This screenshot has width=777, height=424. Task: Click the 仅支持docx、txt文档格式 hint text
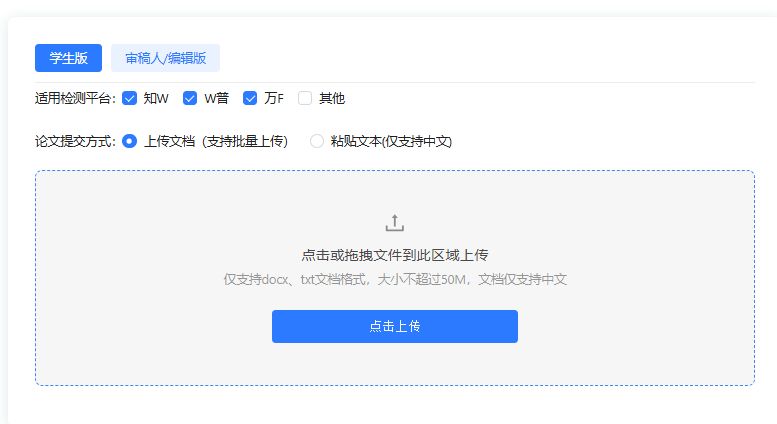click(395, 279)
